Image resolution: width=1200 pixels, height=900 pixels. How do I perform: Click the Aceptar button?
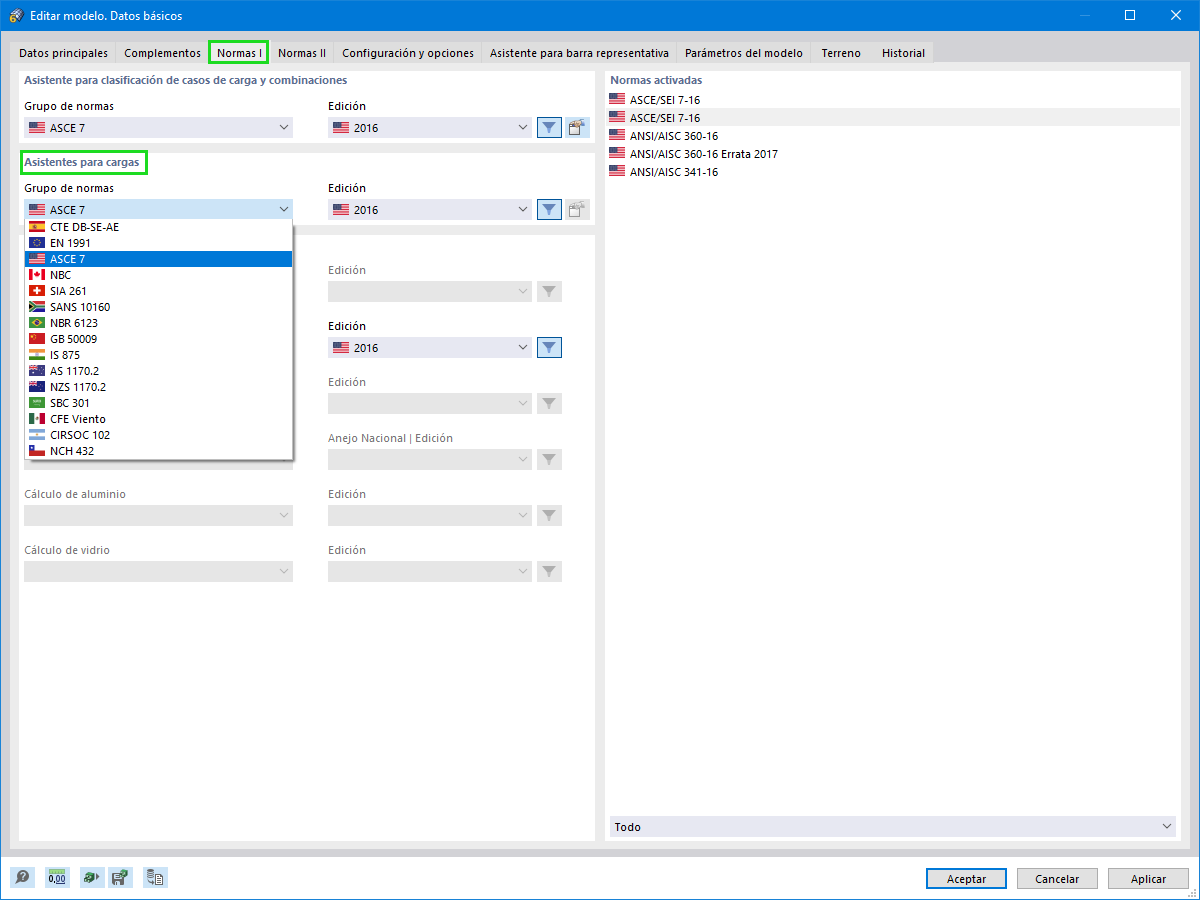click(966, 878)
